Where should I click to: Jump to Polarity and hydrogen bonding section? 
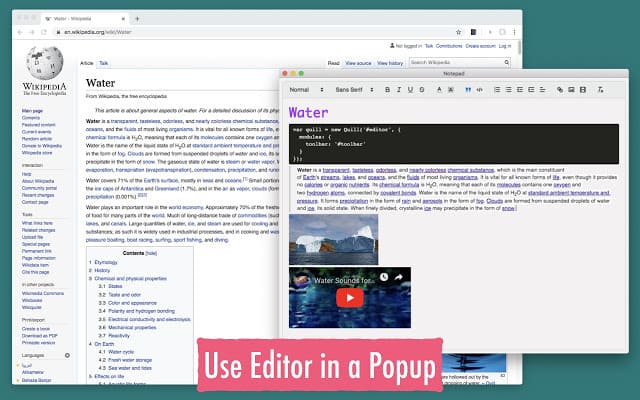point(141,311)
